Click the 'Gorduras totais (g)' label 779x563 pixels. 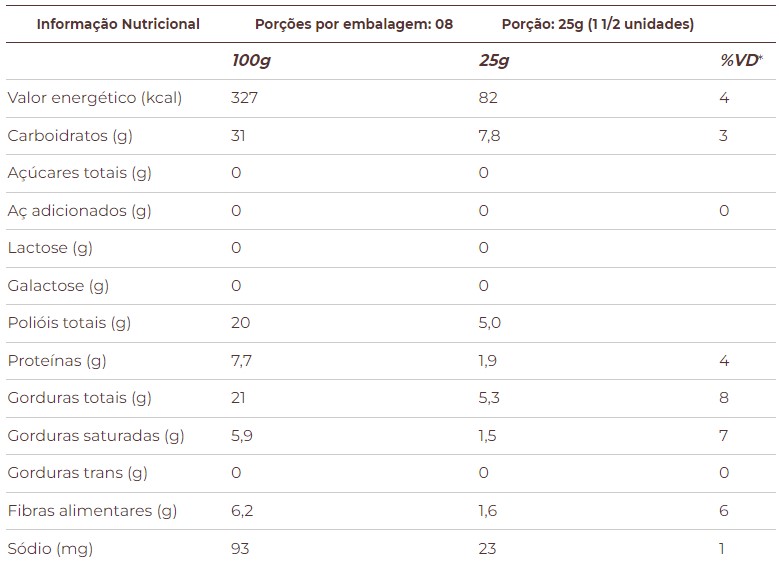79,398
